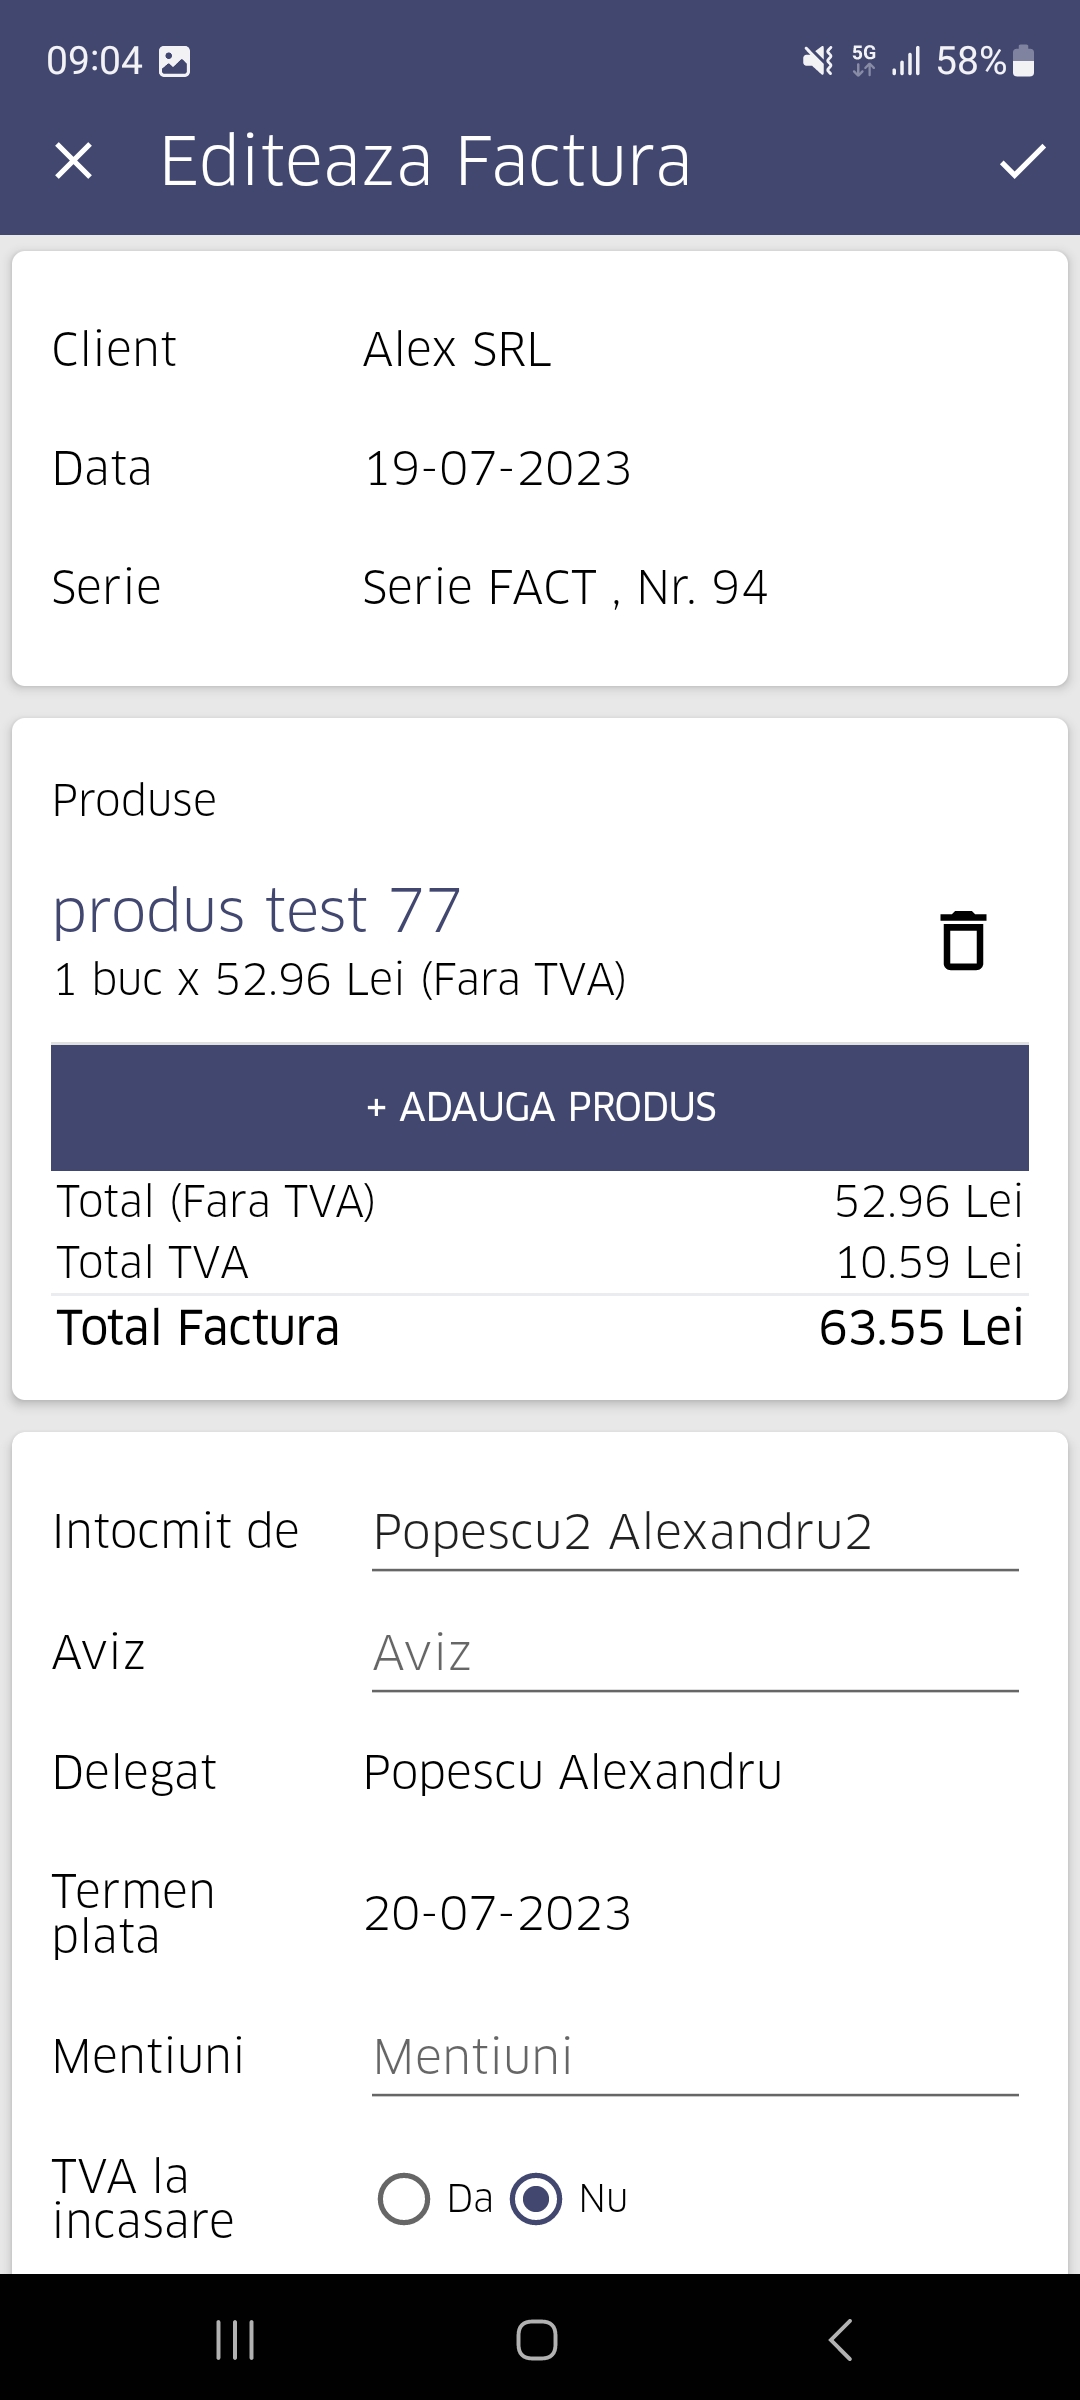
Task: Tap the Android recent apps button
Action: (x=235, y=2339)
